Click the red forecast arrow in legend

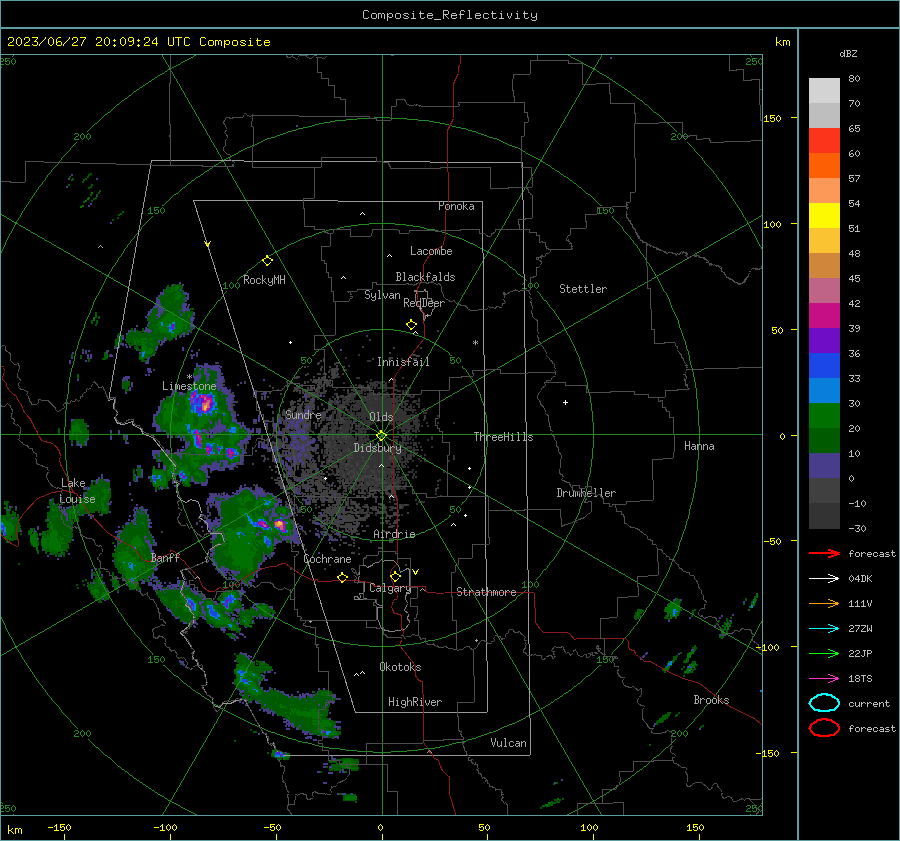pos(824,553)
